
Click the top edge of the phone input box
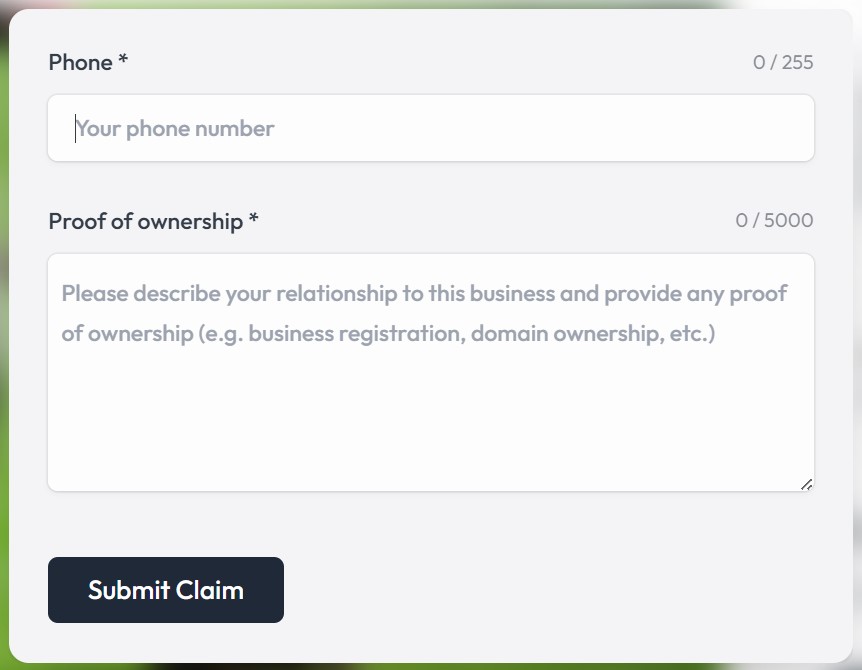click(x=430, y=98)
